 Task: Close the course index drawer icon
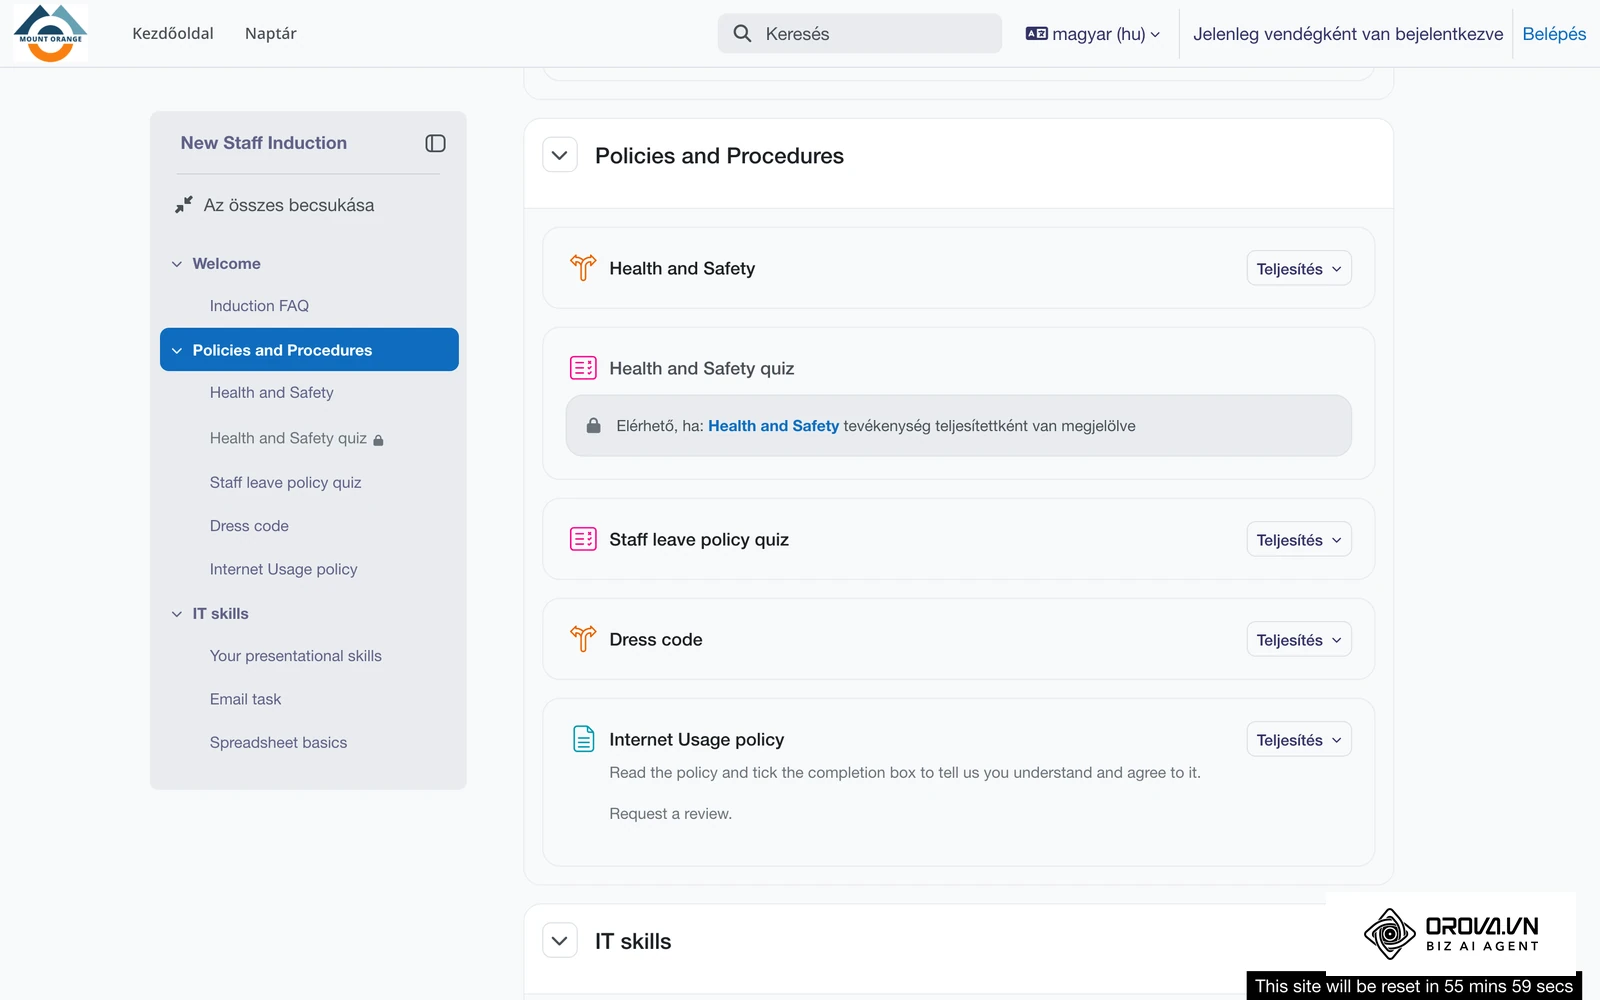[435, 143]
